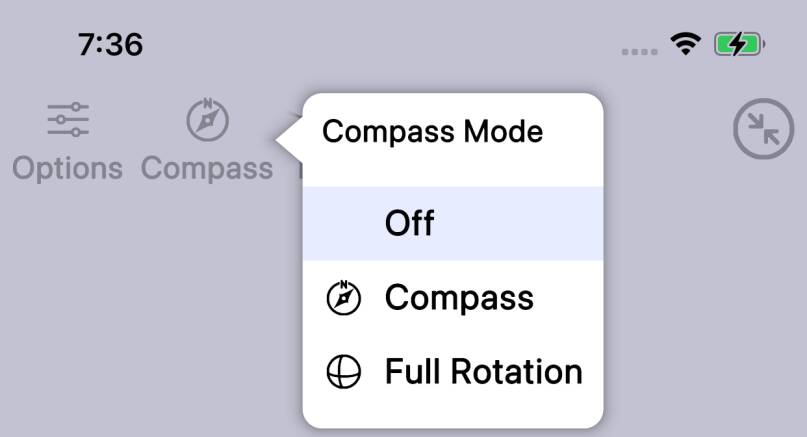
Task: Click the Compass Mode popup title
Action: pyautogui.click(x=432, y=132)
